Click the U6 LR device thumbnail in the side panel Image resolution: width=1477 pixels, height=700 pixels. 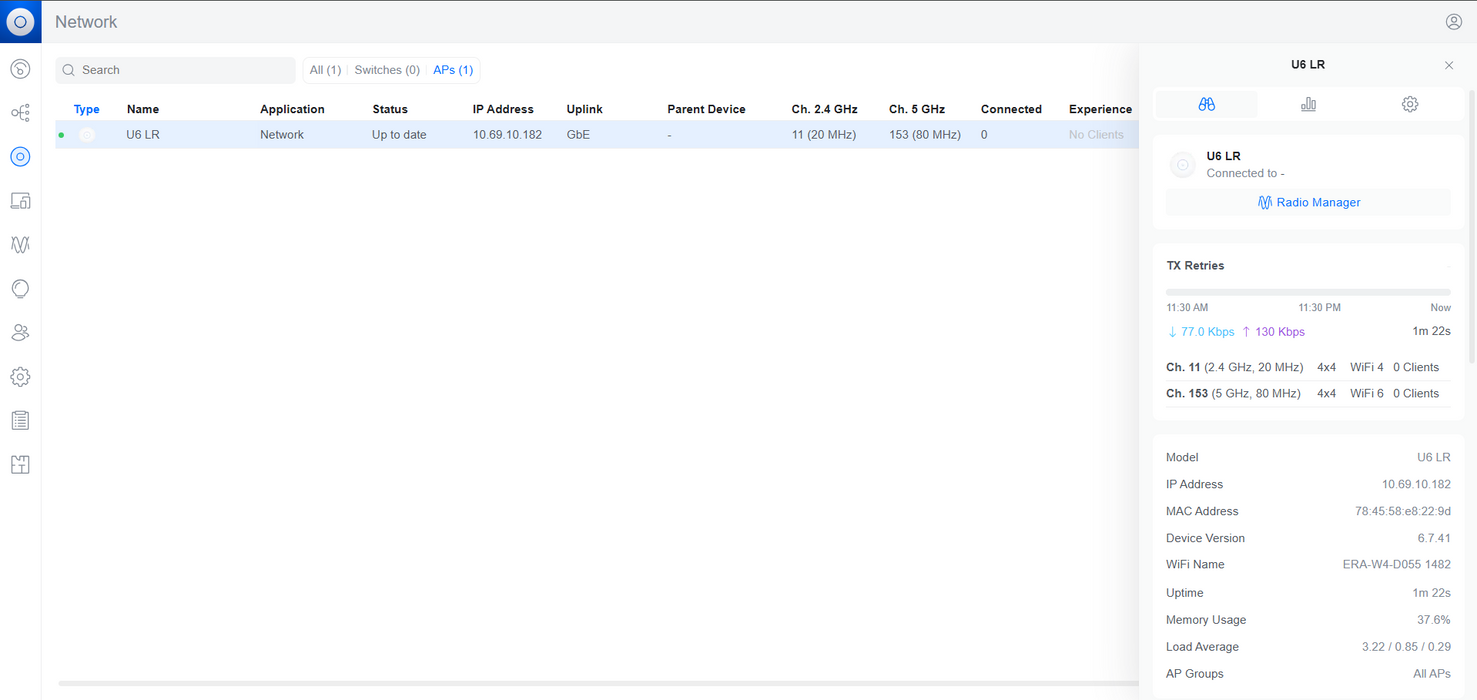1182,165
